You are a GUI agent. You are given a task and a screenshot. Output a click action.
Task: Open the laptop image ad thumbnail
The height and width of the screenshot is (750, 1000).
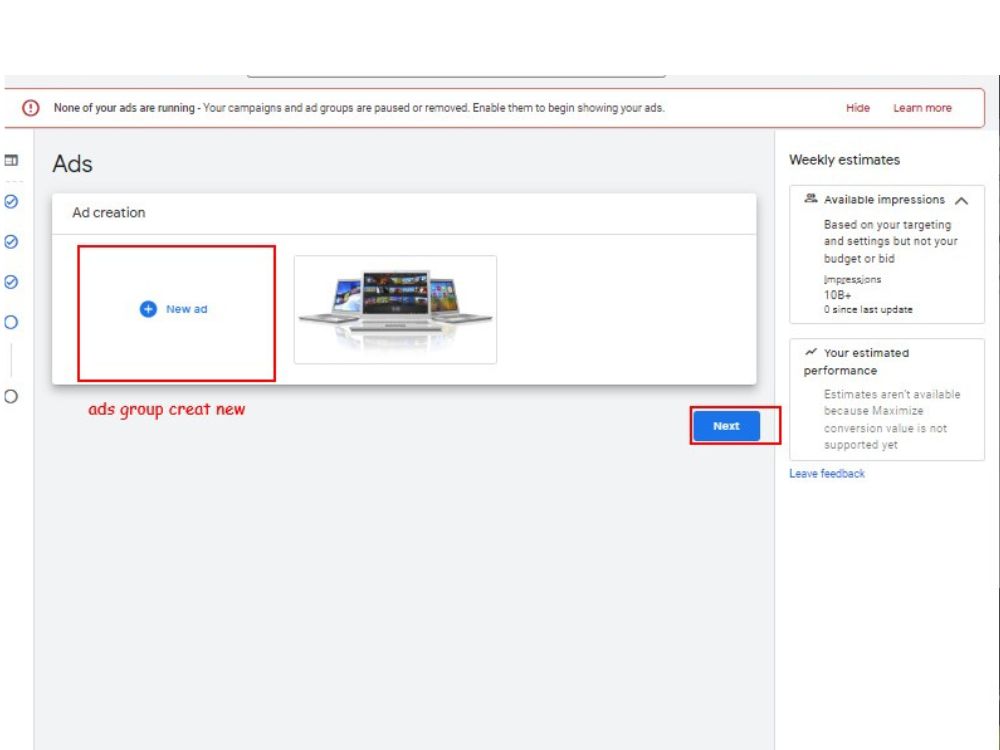[395, 310]
